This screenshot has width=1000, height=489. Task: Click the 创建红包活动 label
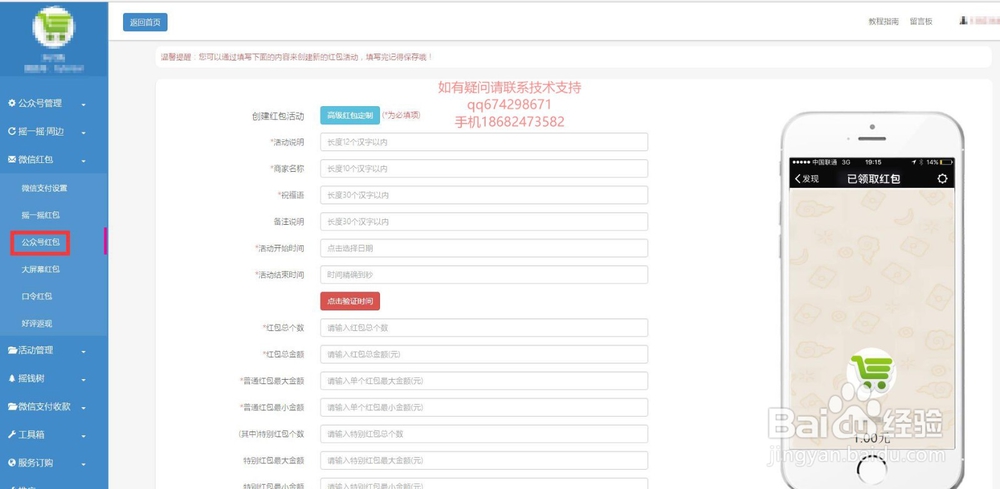click(x=278, y=116)
